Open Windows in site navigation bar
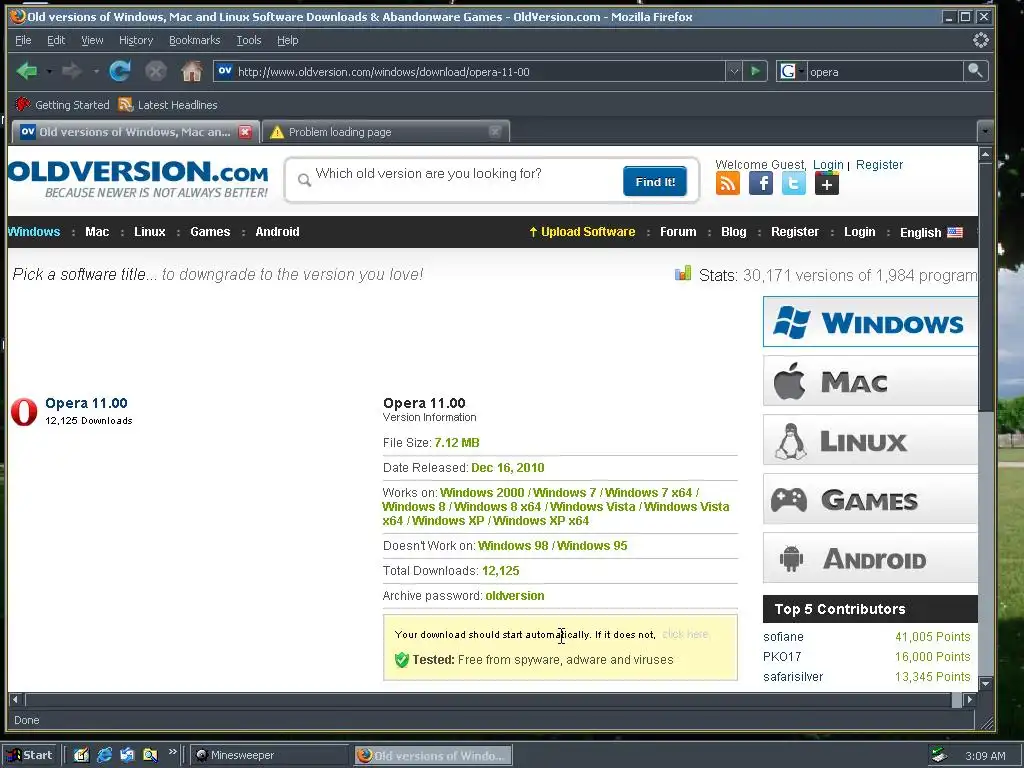 34,232
